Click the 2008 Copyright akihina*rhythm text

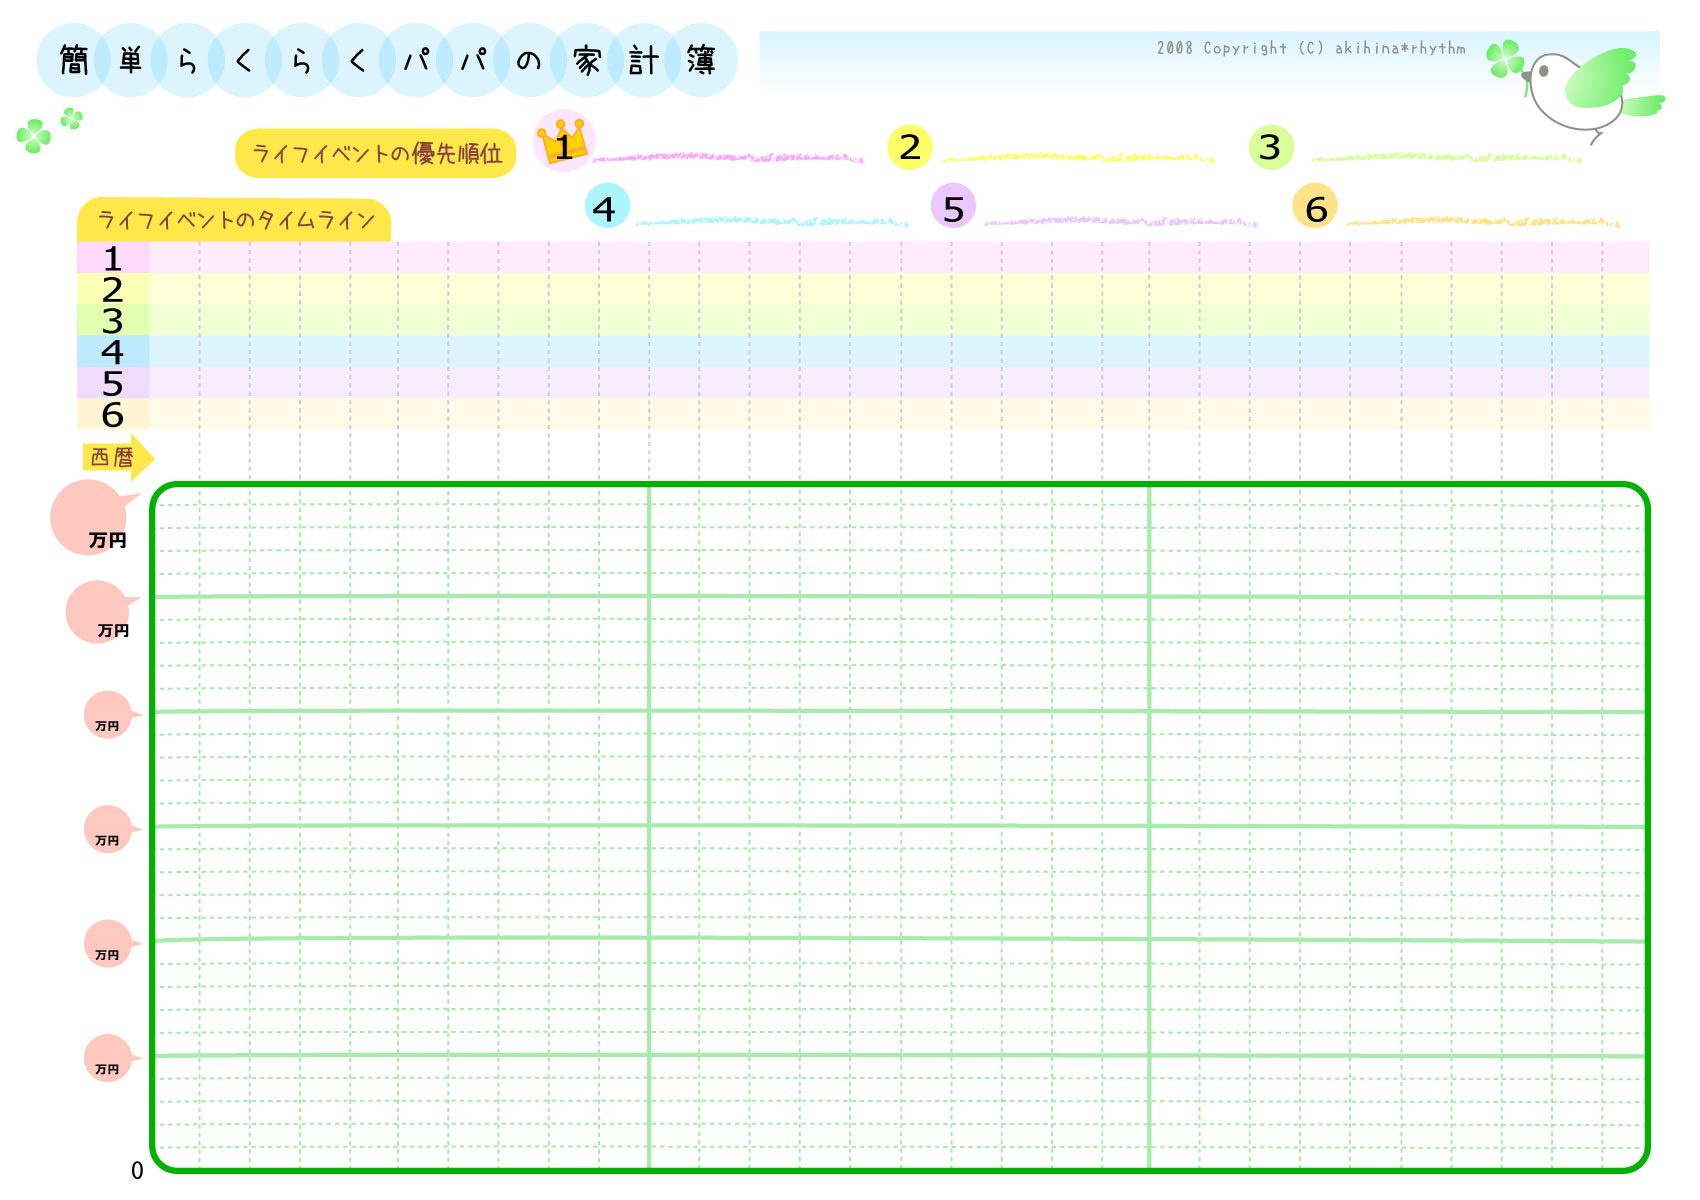point(1311,48)
